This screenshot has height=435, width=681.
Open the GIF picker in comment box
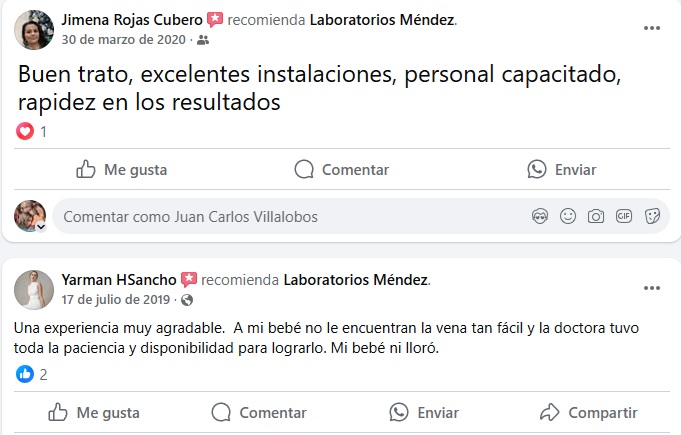(624, 216)
